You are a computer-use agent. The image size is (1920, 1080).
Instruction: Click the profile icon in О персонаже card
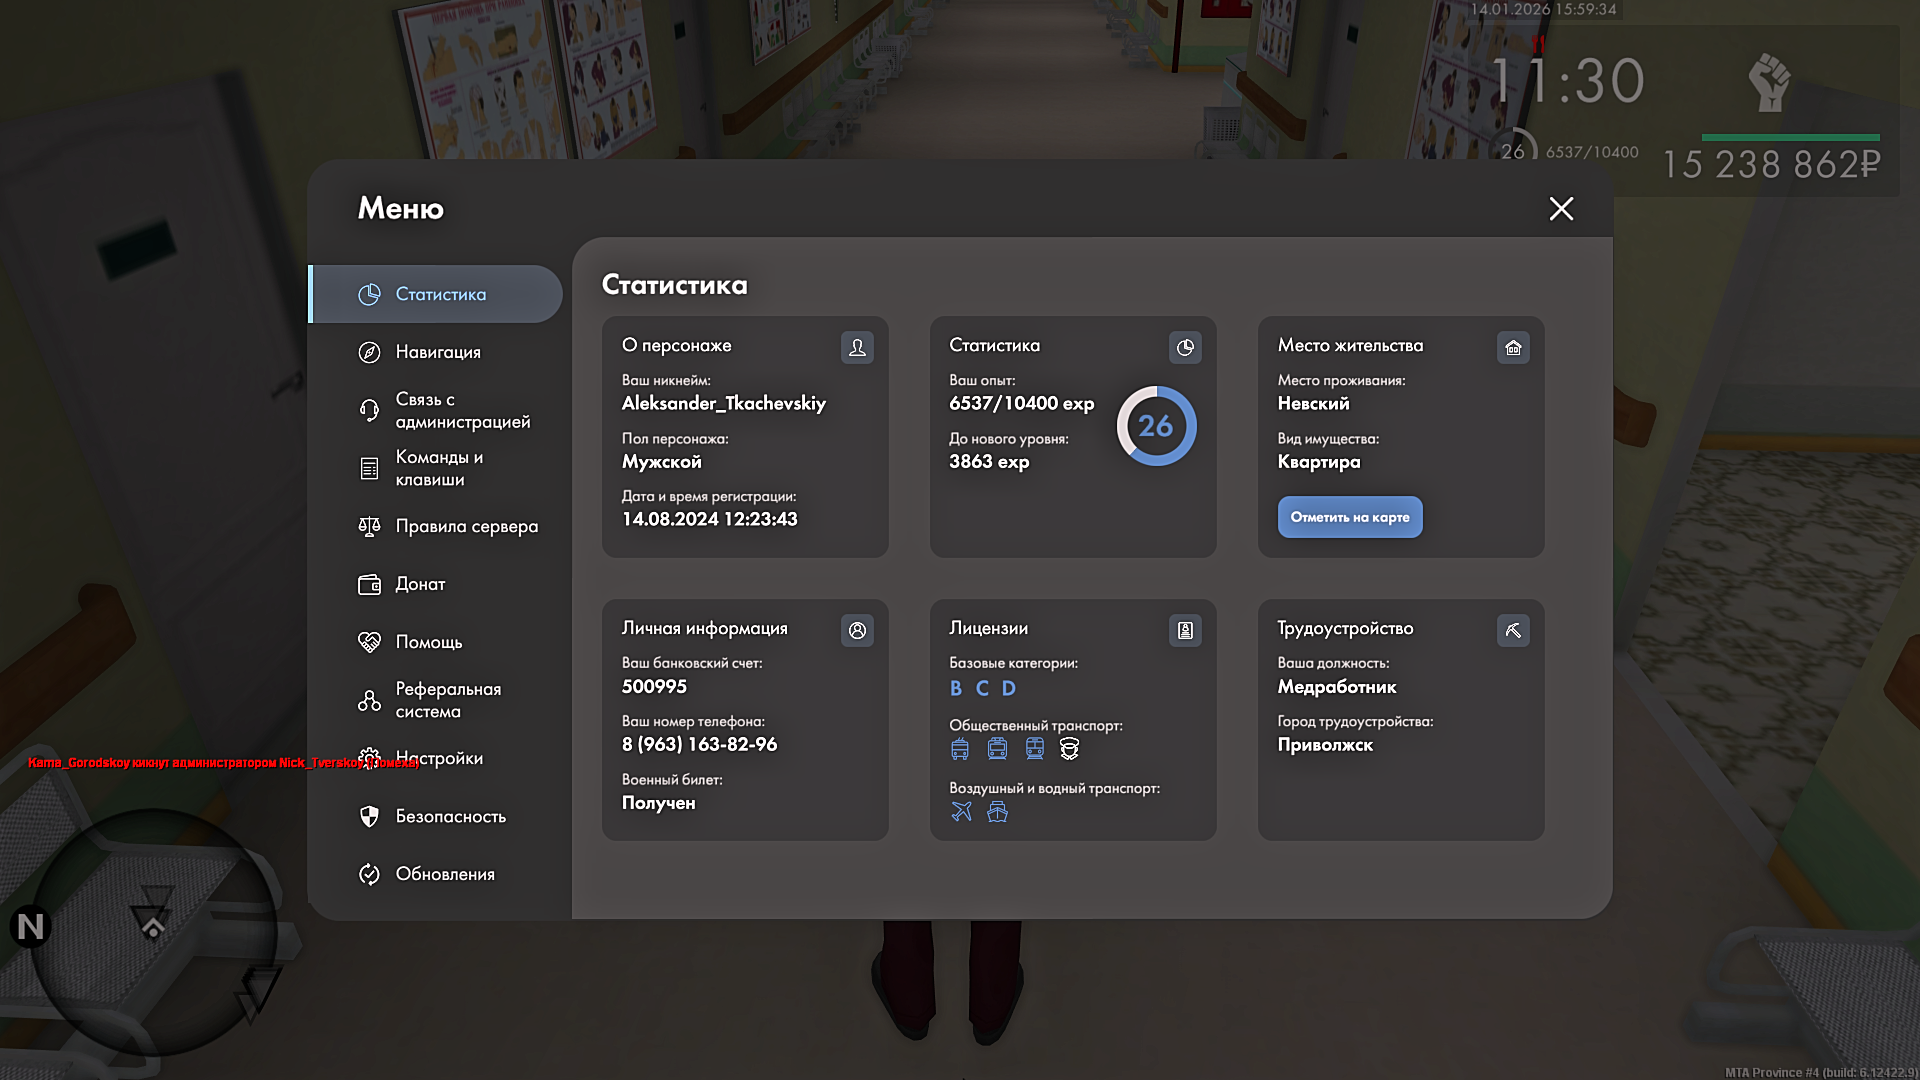[x=857, y=347]
